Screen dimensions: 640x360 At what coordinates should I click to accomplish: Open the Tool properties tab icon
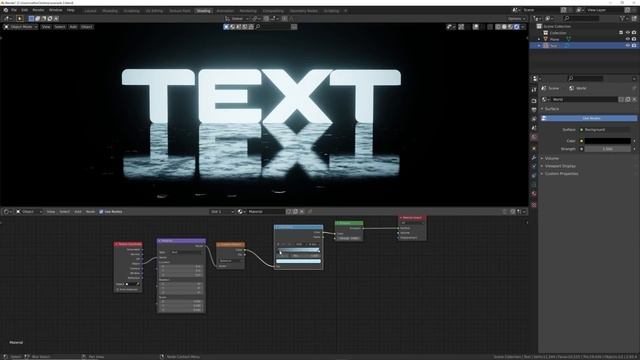tap(534, 89)
